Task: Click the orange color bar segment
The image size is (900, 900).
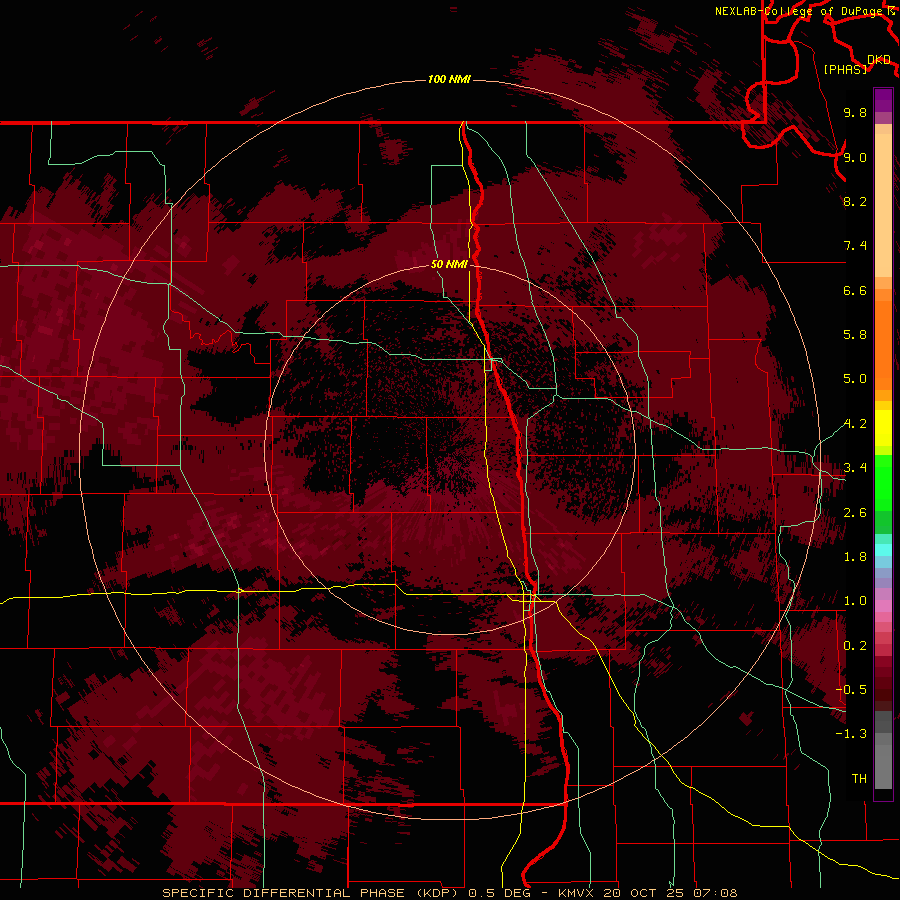Action: 883,345
